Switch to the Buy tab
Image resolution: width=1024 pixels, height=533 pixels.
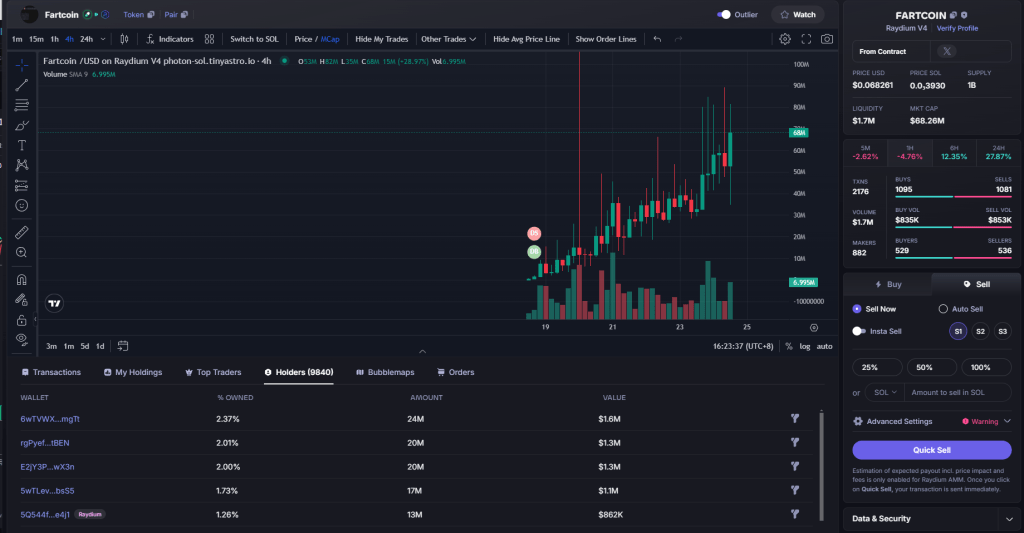(x=887, y=284)
